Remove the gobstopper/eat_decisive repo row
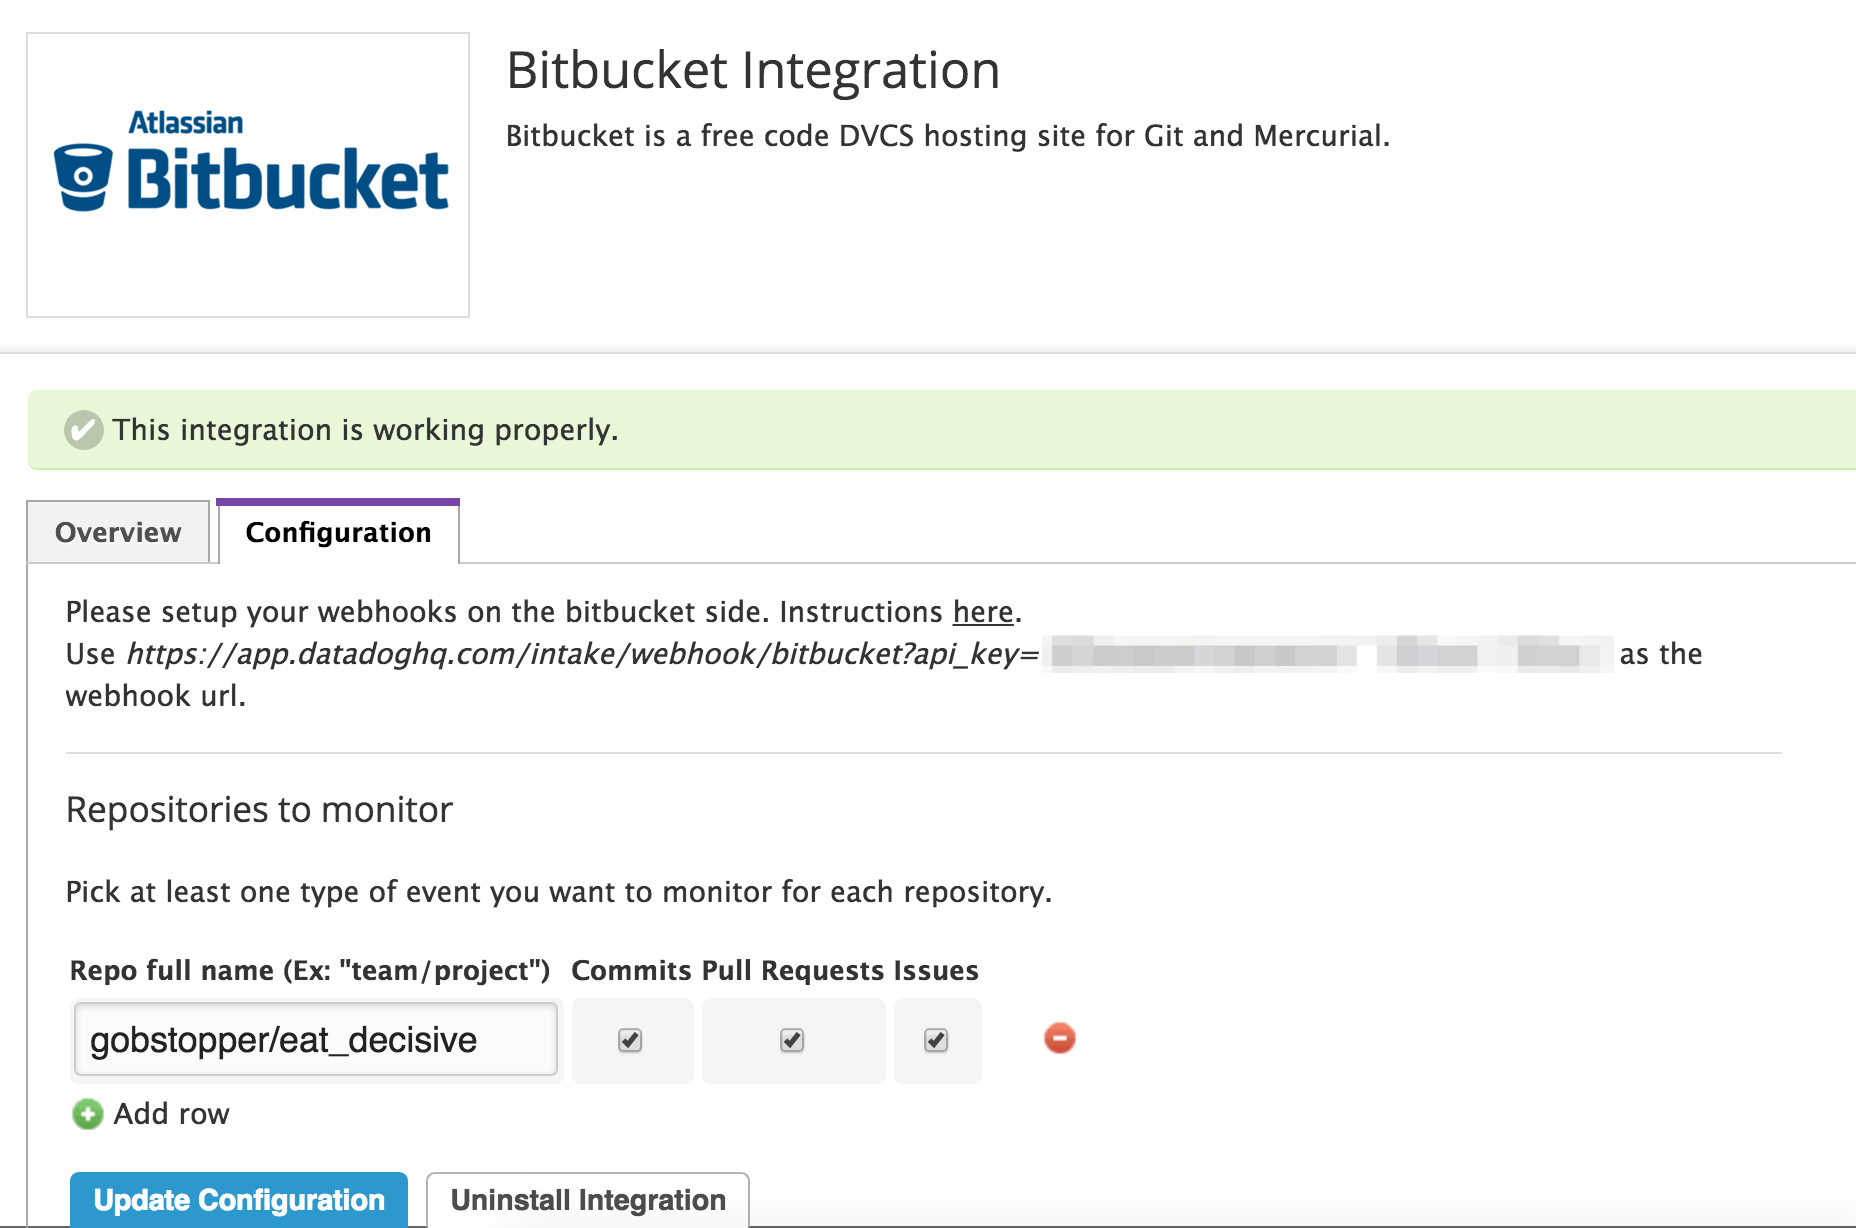1856x1228 pixels. tap(1058, 1039)
